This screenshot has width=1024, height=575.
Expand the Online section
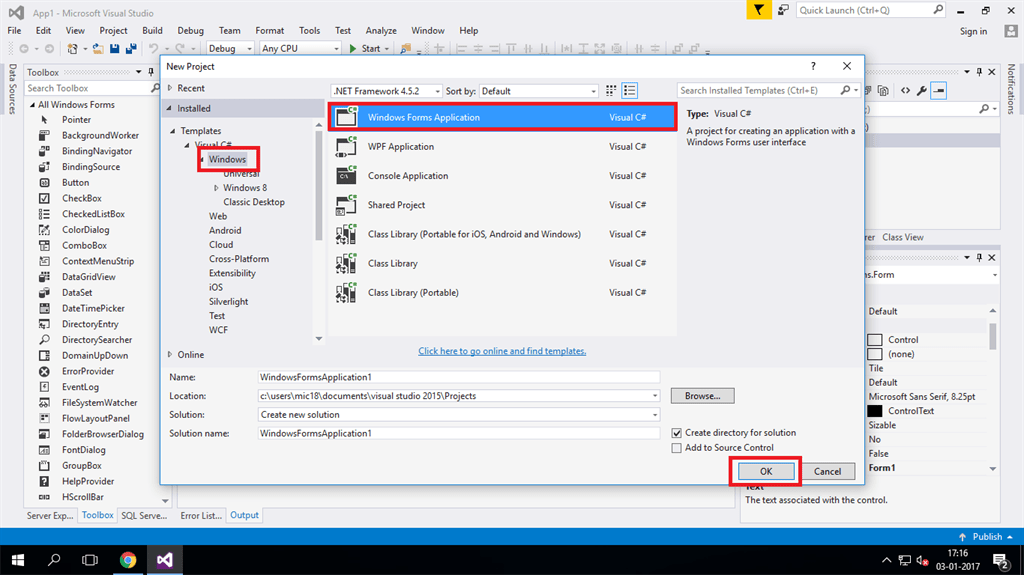point(170,354)
